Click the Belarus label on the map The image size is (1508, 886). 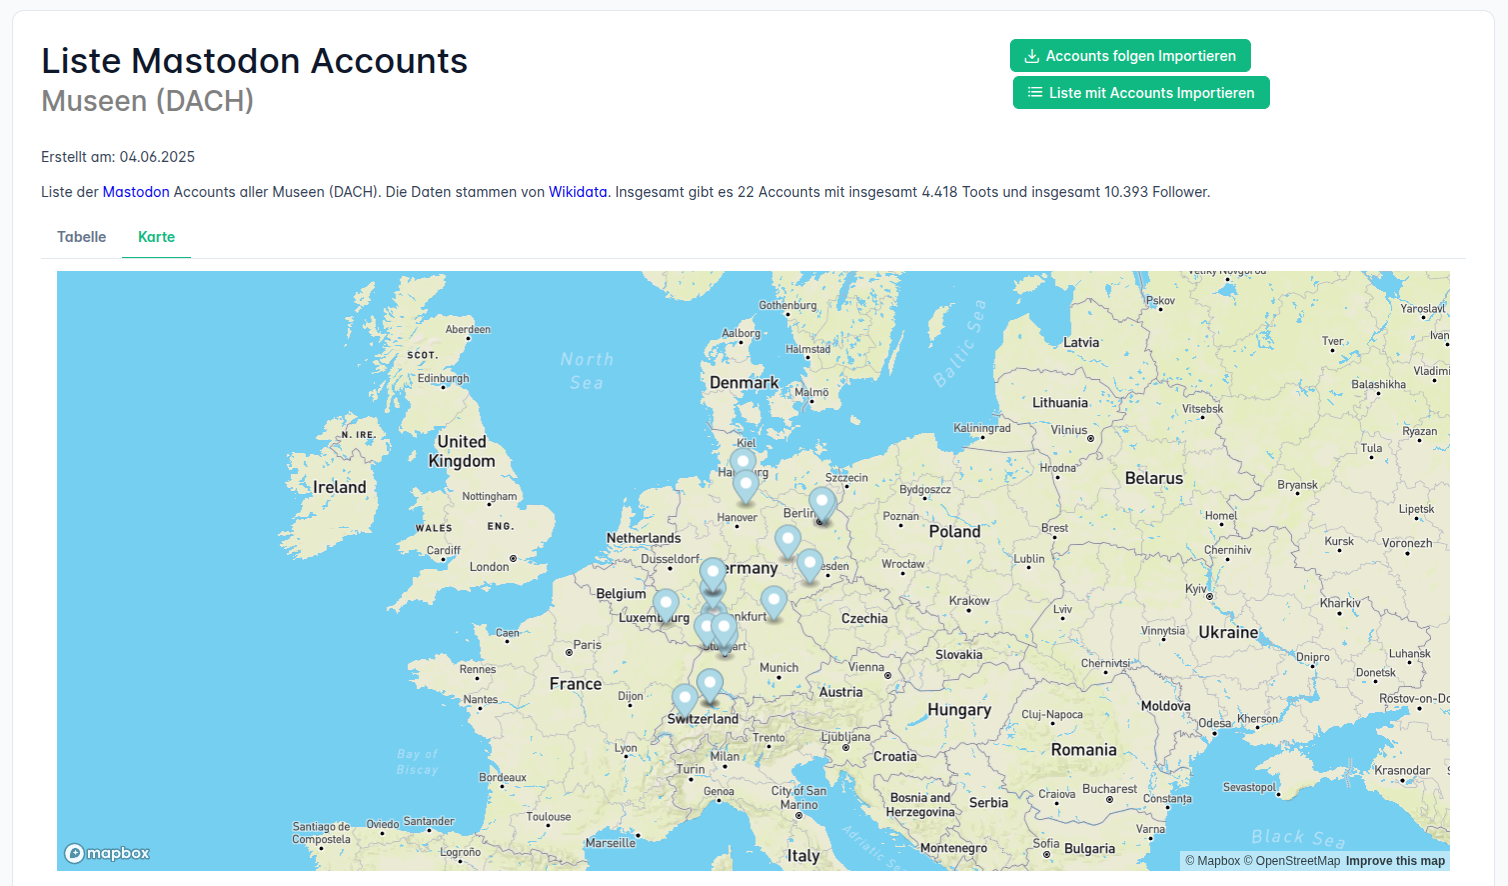point(1154,479)
